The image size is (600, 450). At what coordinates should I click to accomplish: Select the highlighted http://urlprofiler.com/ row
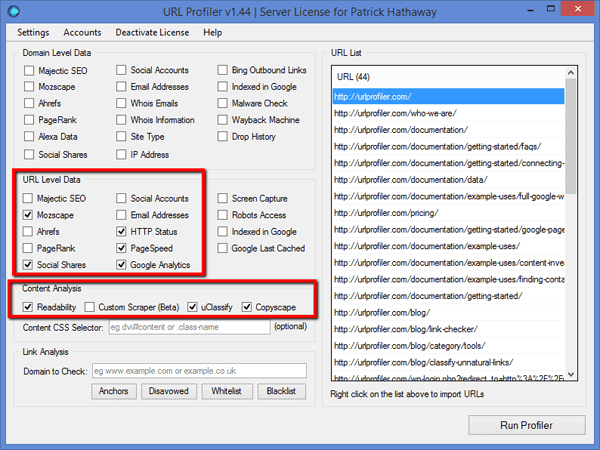point(448,96)
